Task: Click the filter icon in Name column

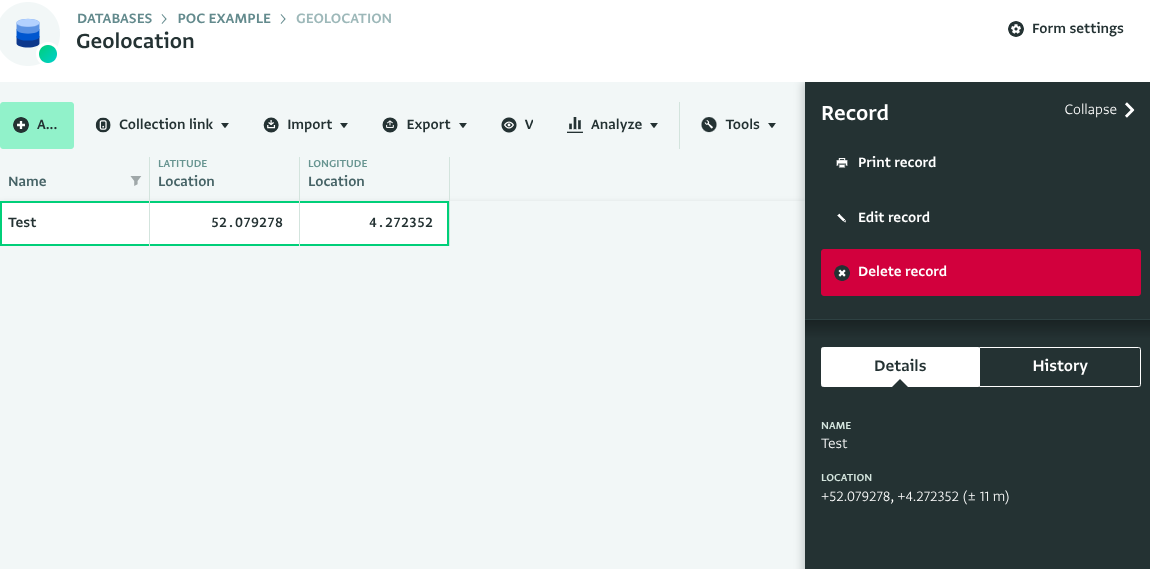Action: click(136, 181)
